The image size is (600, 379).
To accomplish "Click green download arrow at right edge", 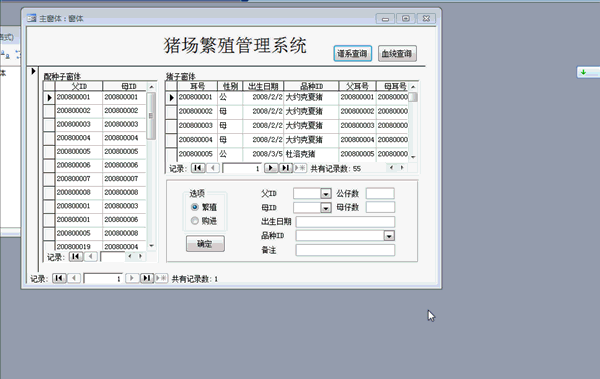I will coord(583,72).
